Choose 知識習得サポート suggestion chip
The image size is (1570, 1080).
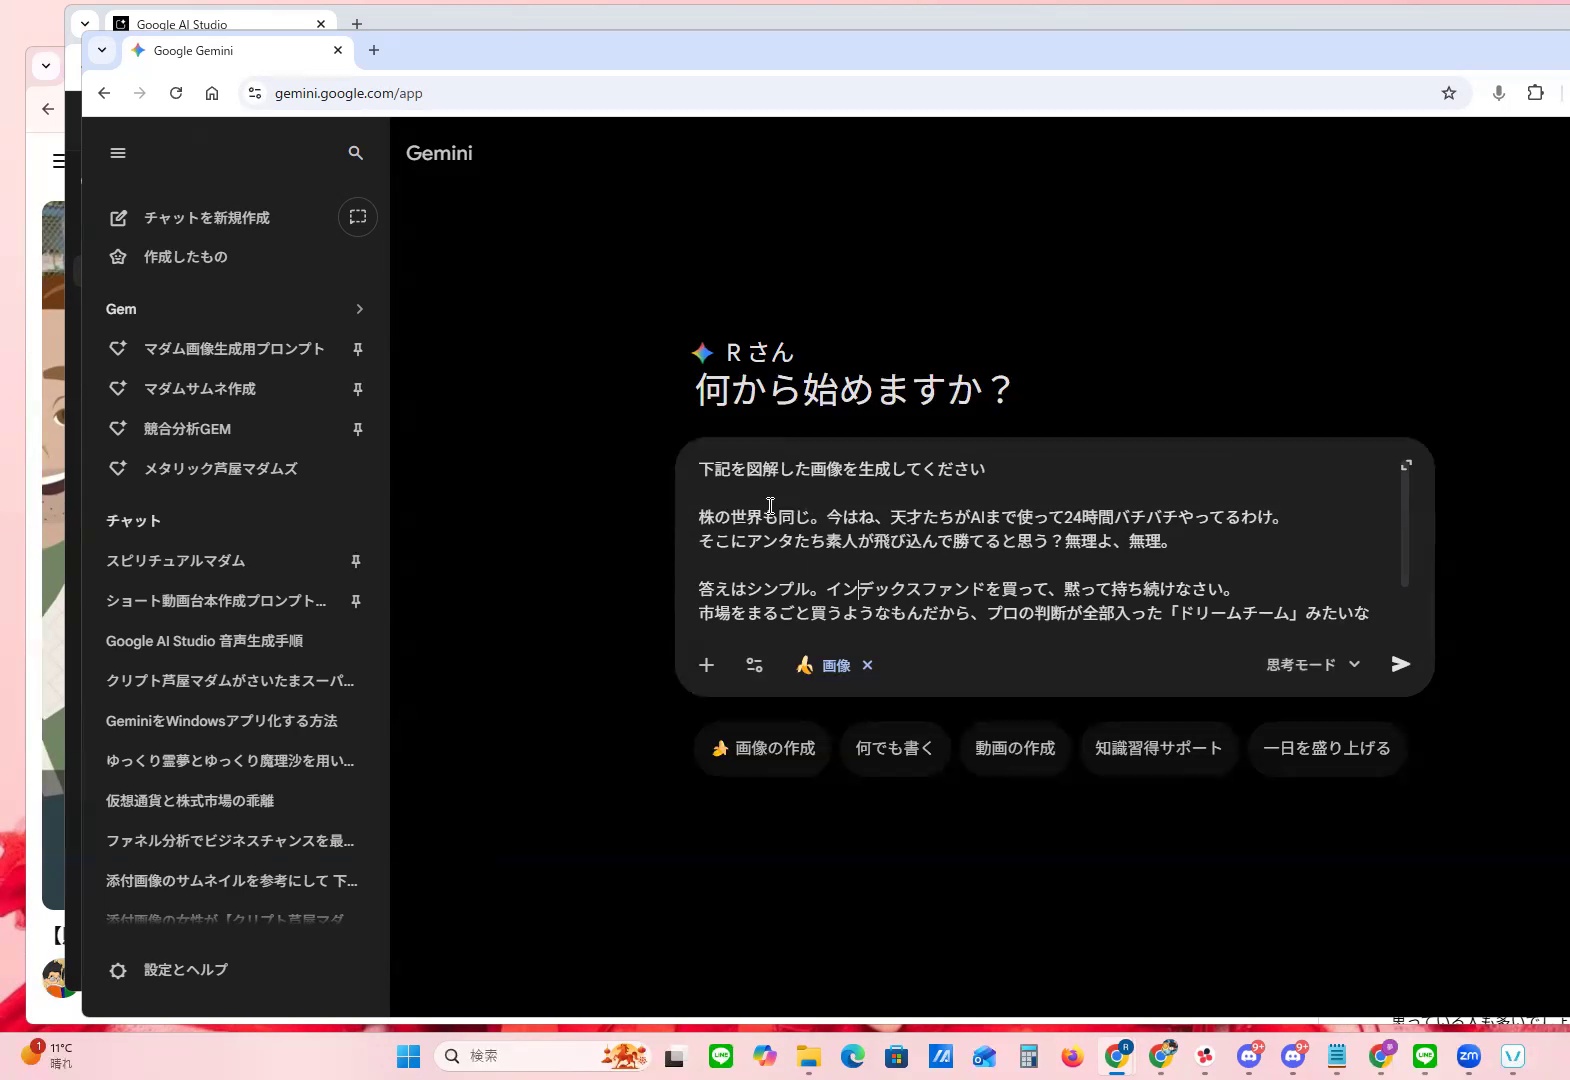pyautogui.click(x=1158, y=748)
